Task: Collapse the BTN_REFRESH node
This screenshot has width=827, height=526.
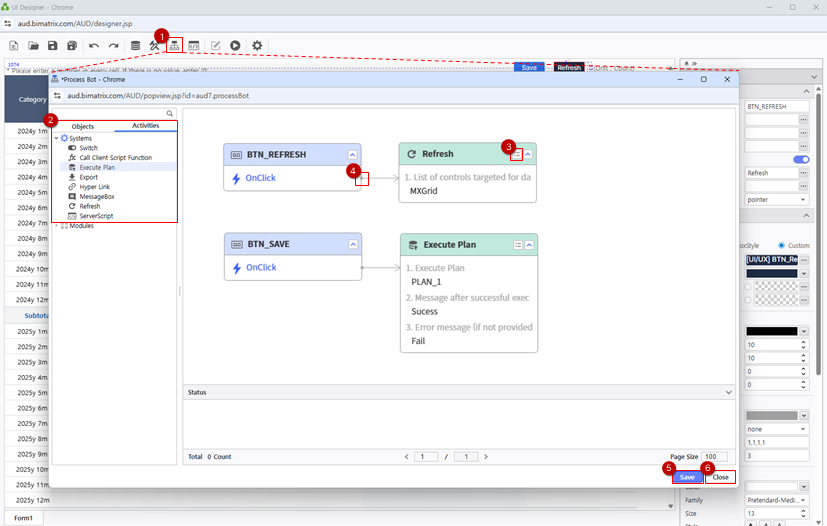Action: [x=353, y=155]
